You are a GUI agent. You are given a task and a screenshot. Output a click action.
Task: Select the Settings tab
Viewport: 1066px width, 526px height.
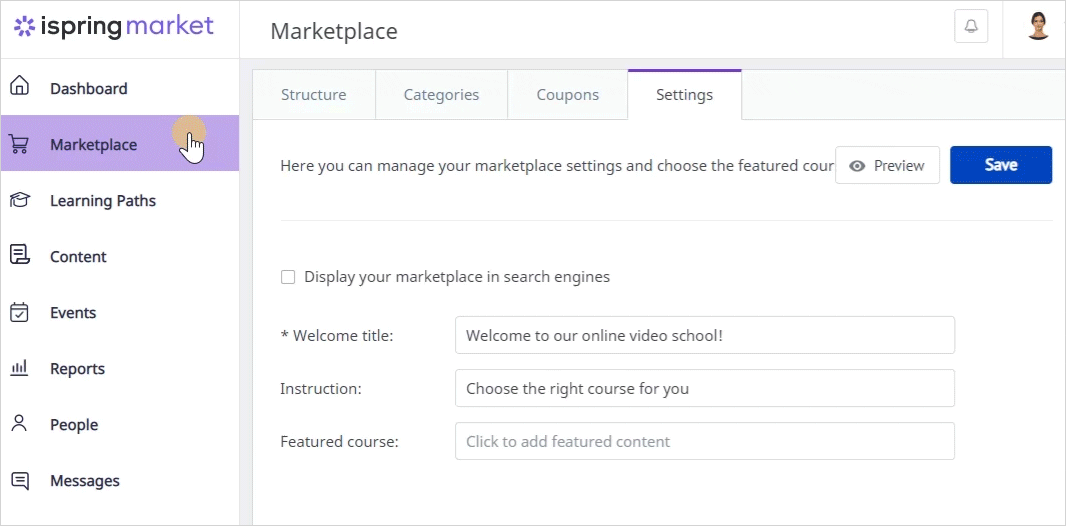[685, 94]
